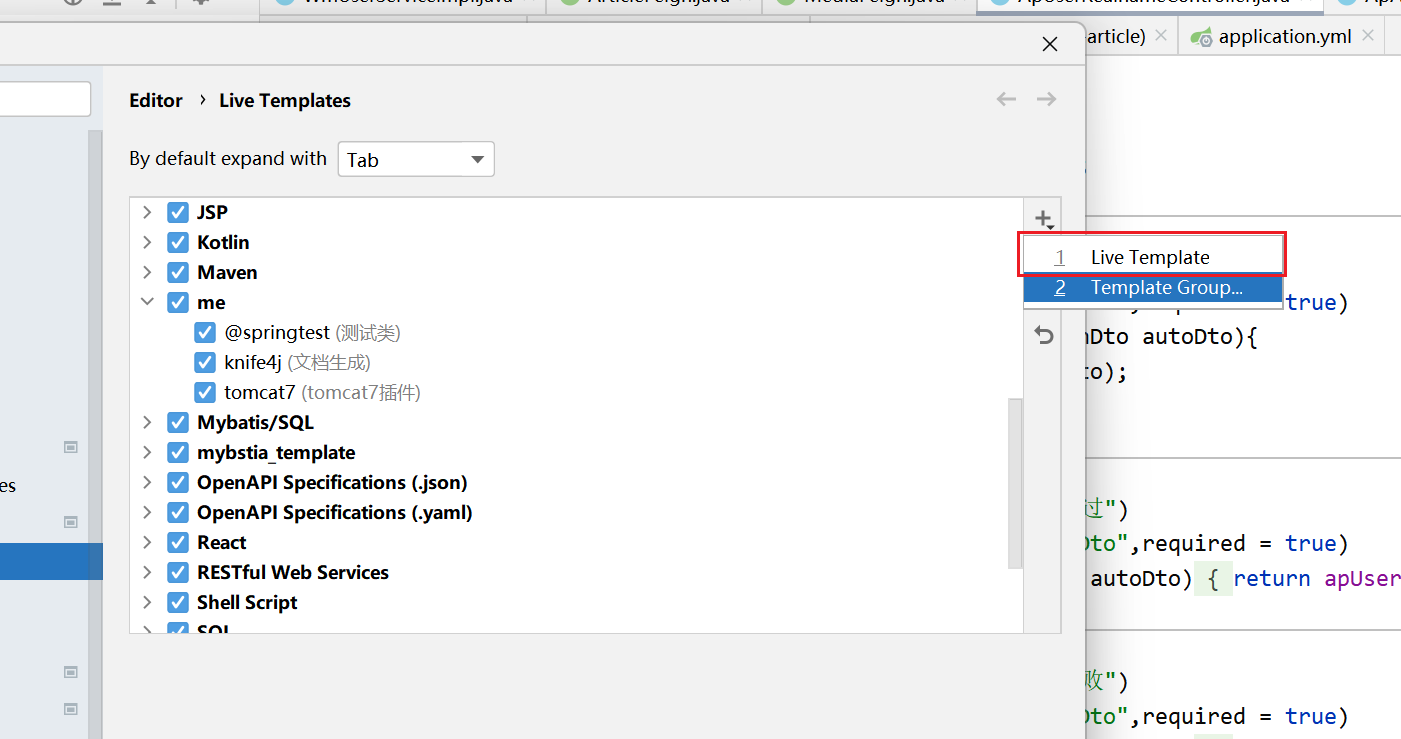Toggle the React group checkbox
1401x739 pixels.
(x=178, y=542)
